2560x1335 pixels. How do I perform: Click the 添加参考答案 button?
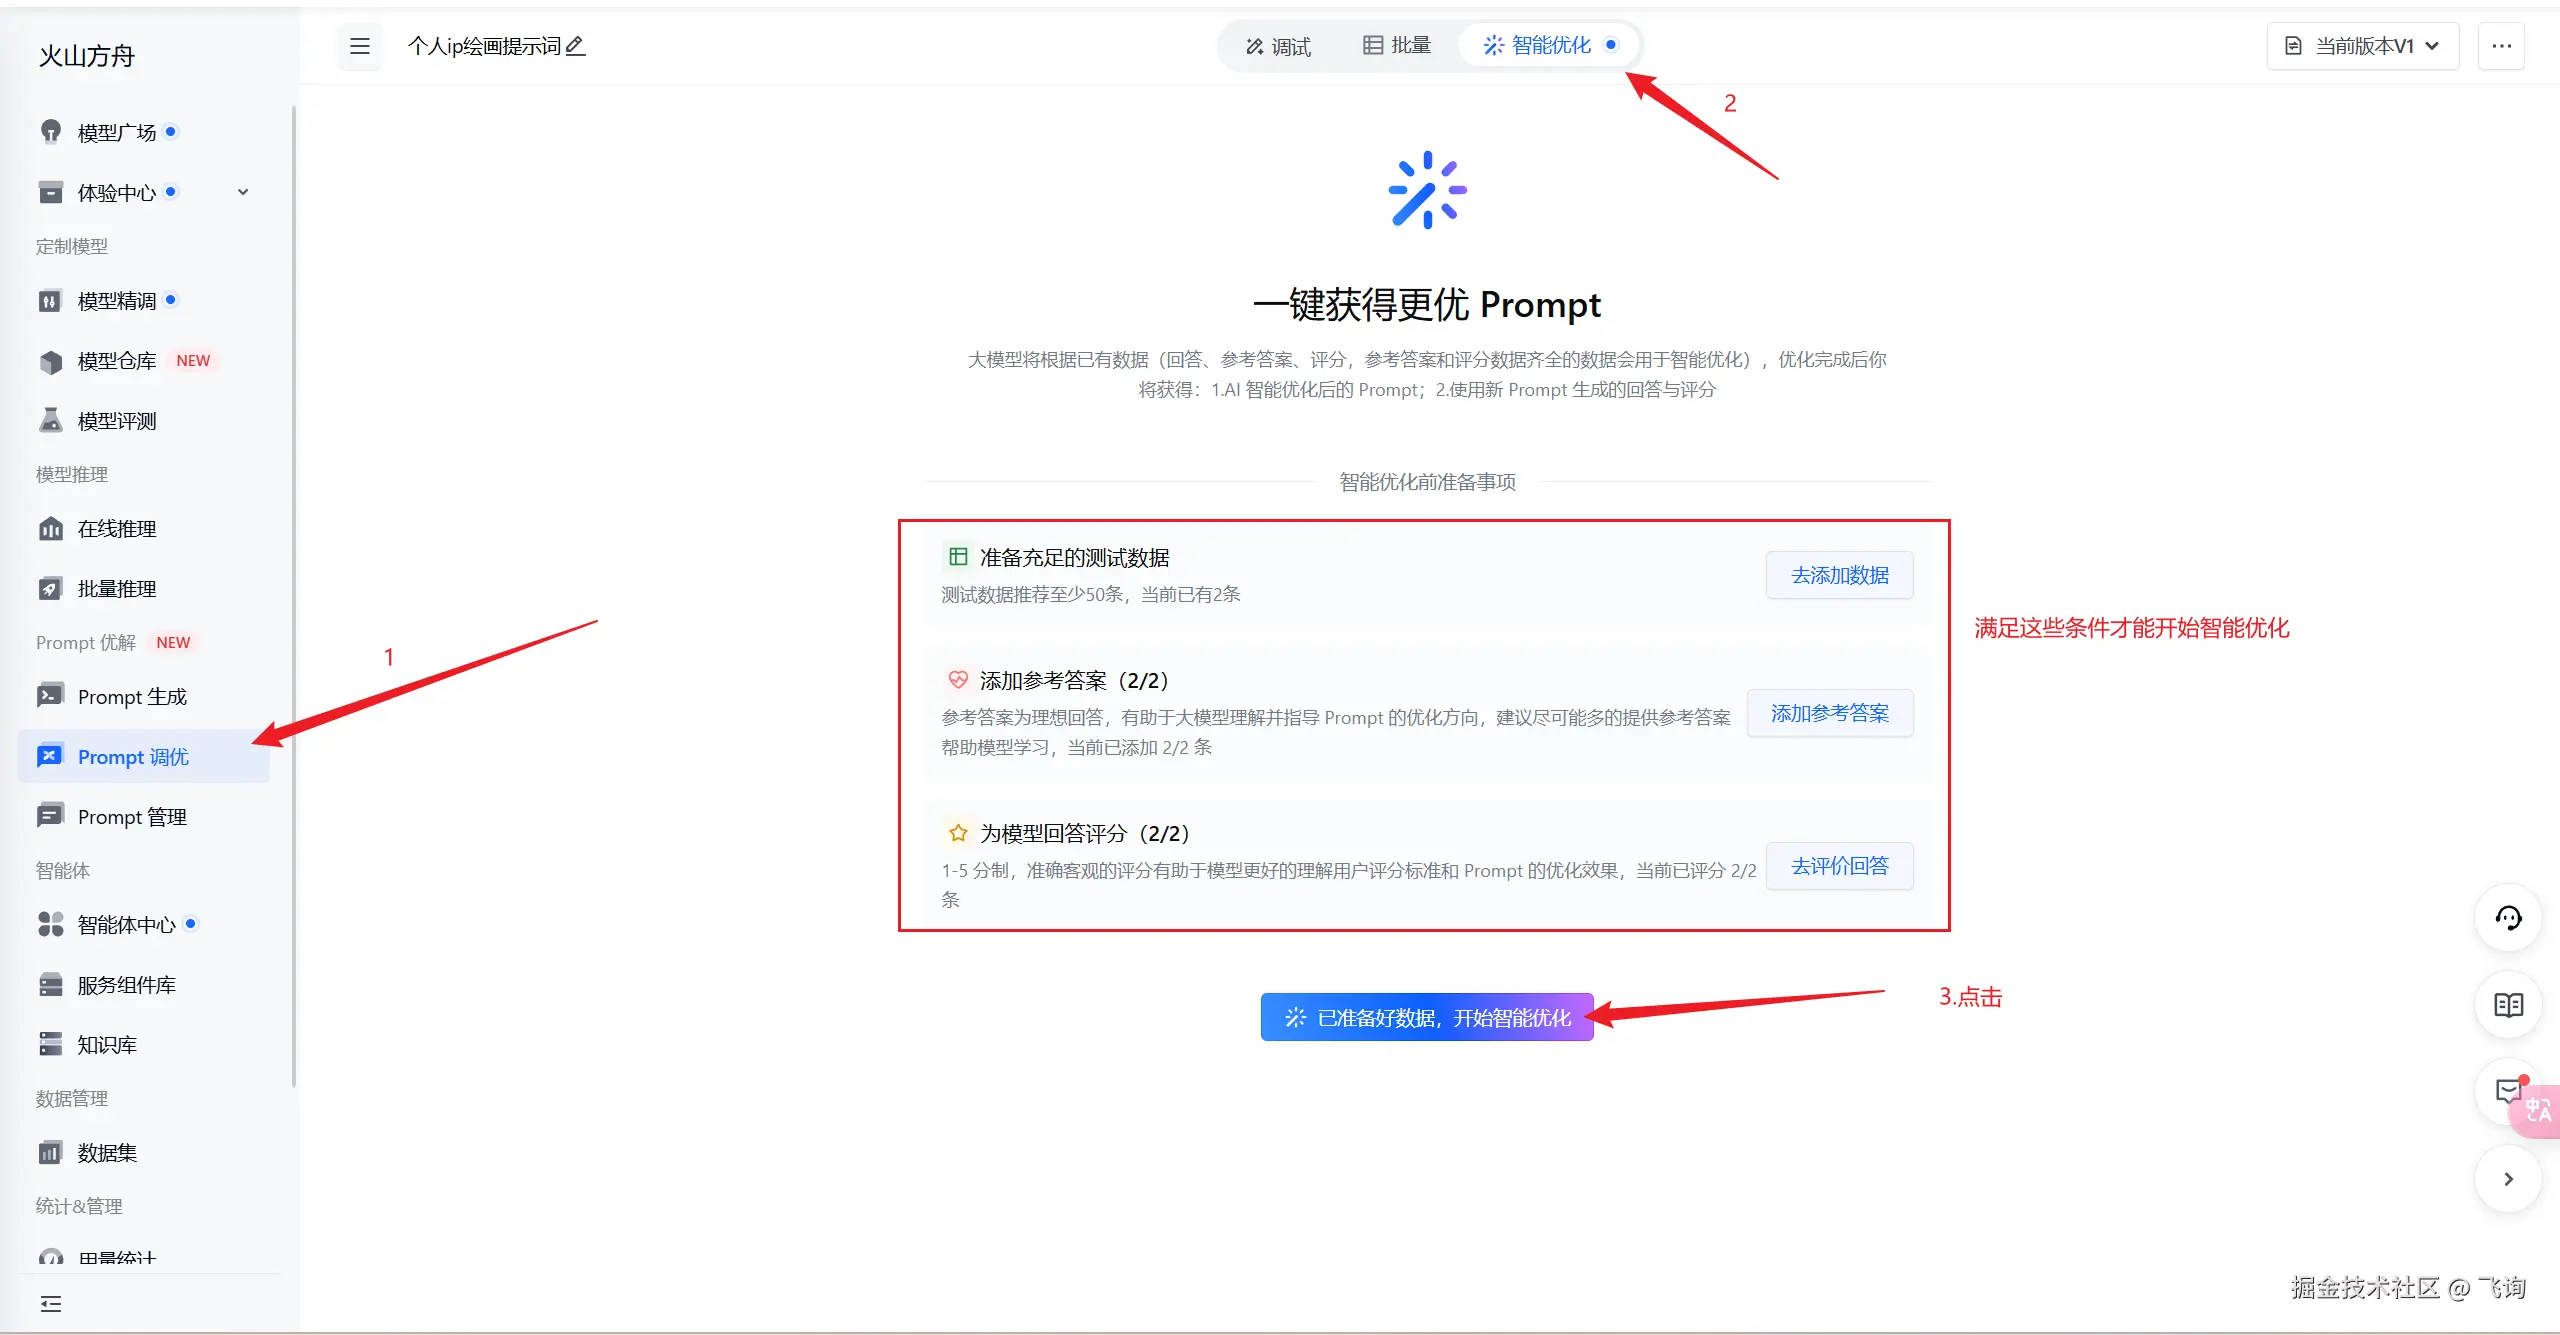tap(1829, 713)
